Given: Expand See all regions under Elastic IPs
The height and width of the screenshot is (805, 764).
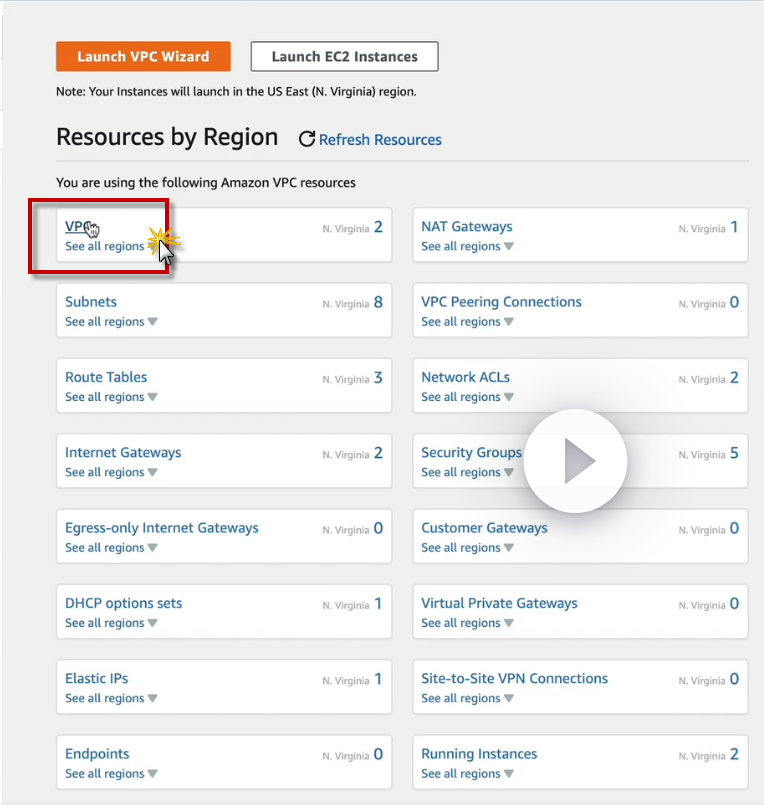Looking at the screenshot, I should [x=111, y=699].
